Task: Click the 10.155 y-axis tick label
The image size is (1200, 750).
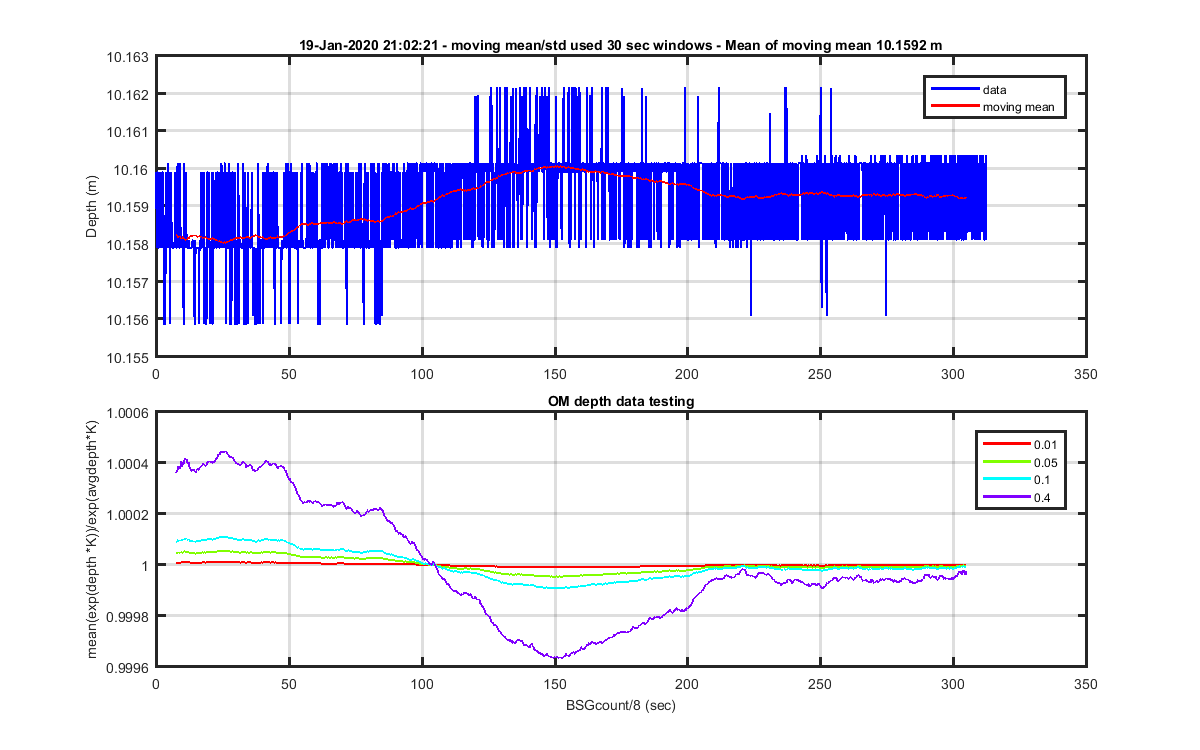Action: click(x=127, y=357)
